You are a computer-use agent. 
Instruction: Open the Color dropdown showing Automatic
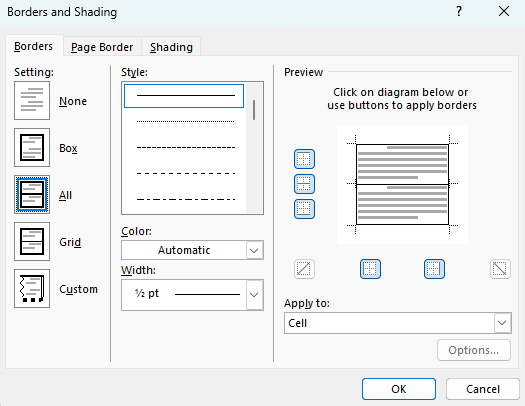(193, 250)
